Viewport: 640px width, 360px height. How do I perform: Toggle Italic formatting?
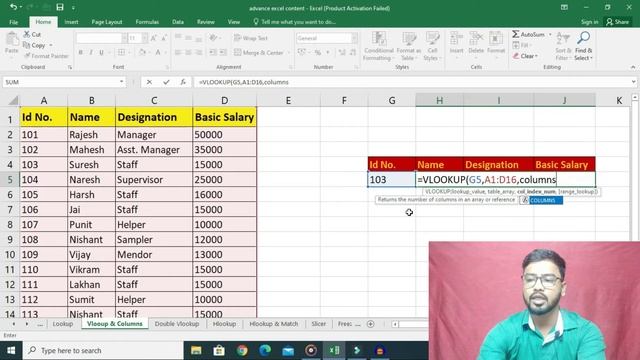(91, 52)
